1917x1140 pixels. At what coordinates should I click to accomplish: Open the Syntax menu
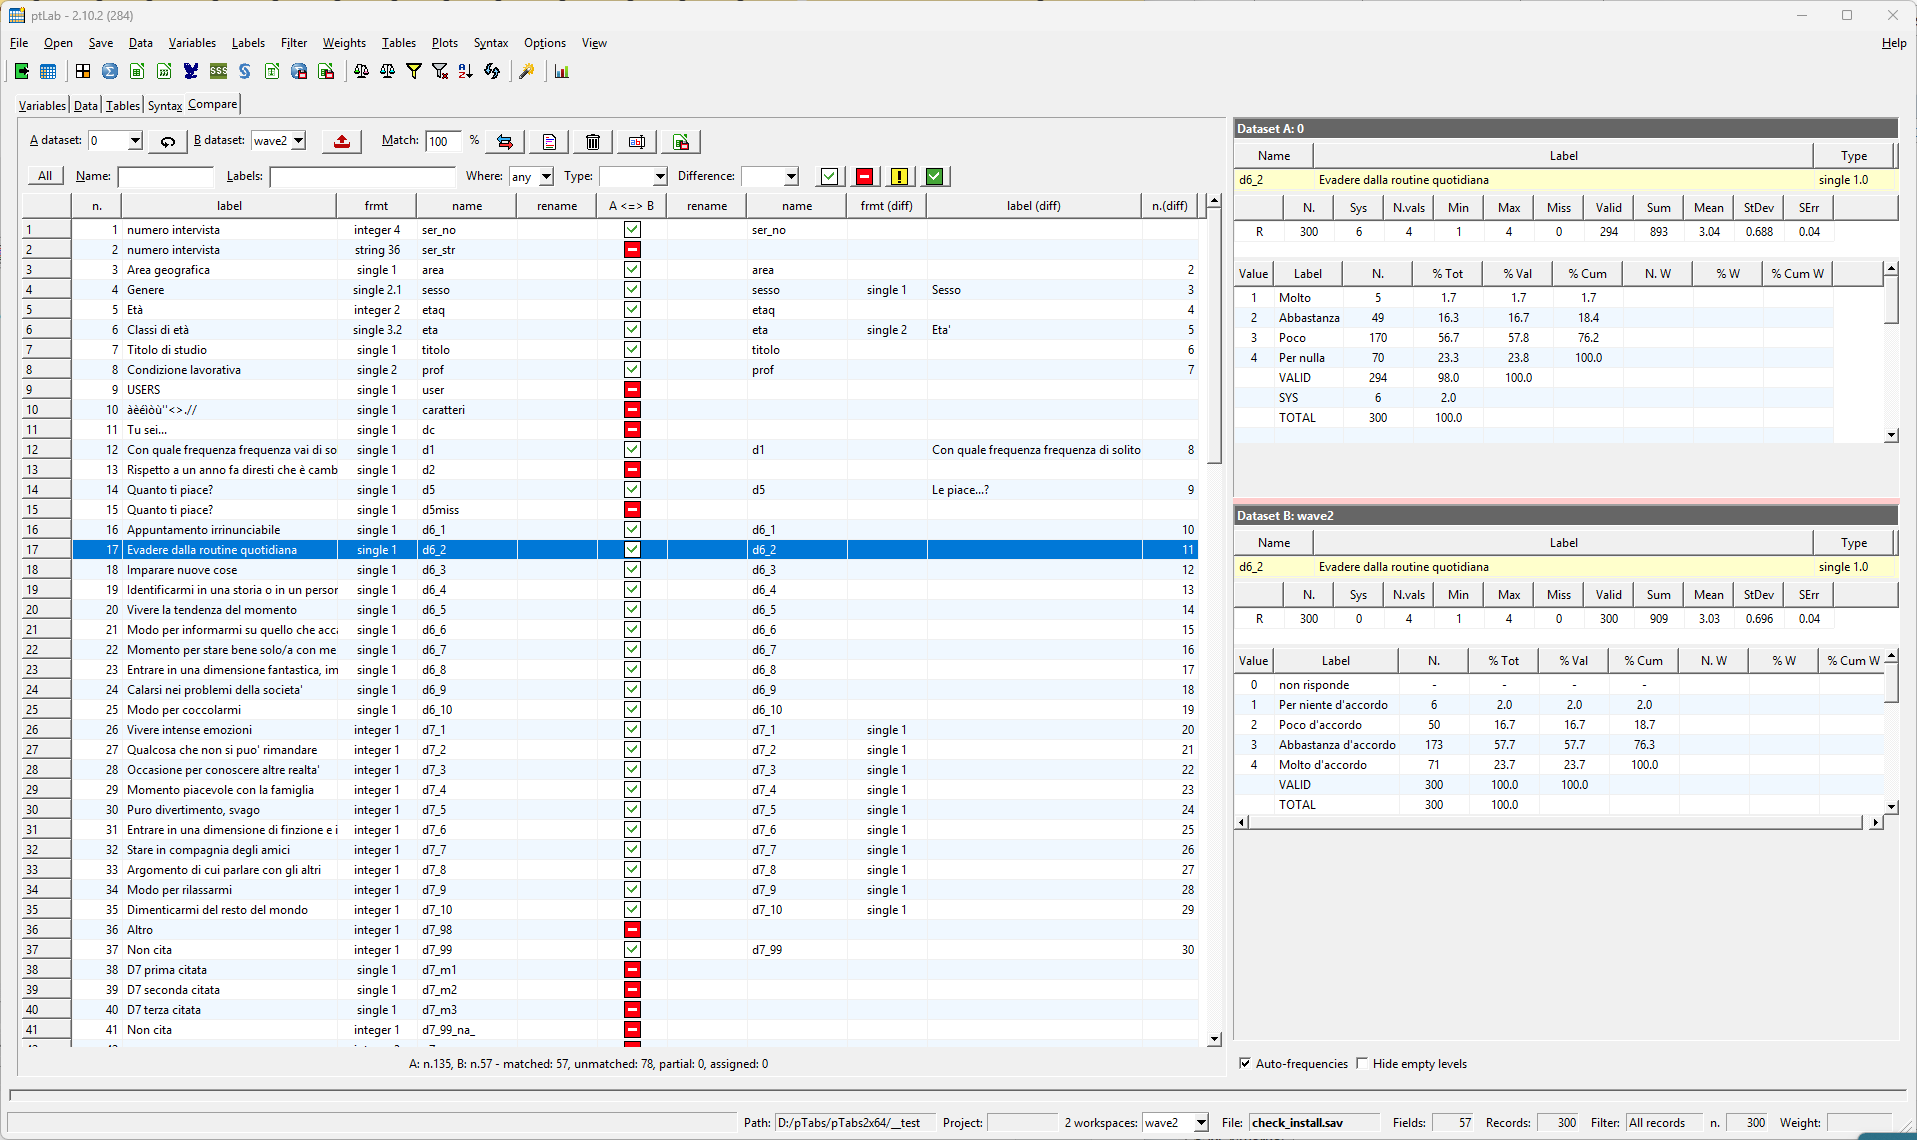tap(491, 43)
